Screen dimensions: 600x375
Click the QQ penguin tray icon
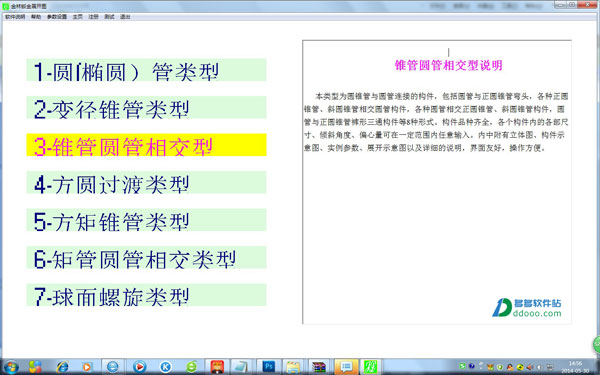(x=510, y=367)
